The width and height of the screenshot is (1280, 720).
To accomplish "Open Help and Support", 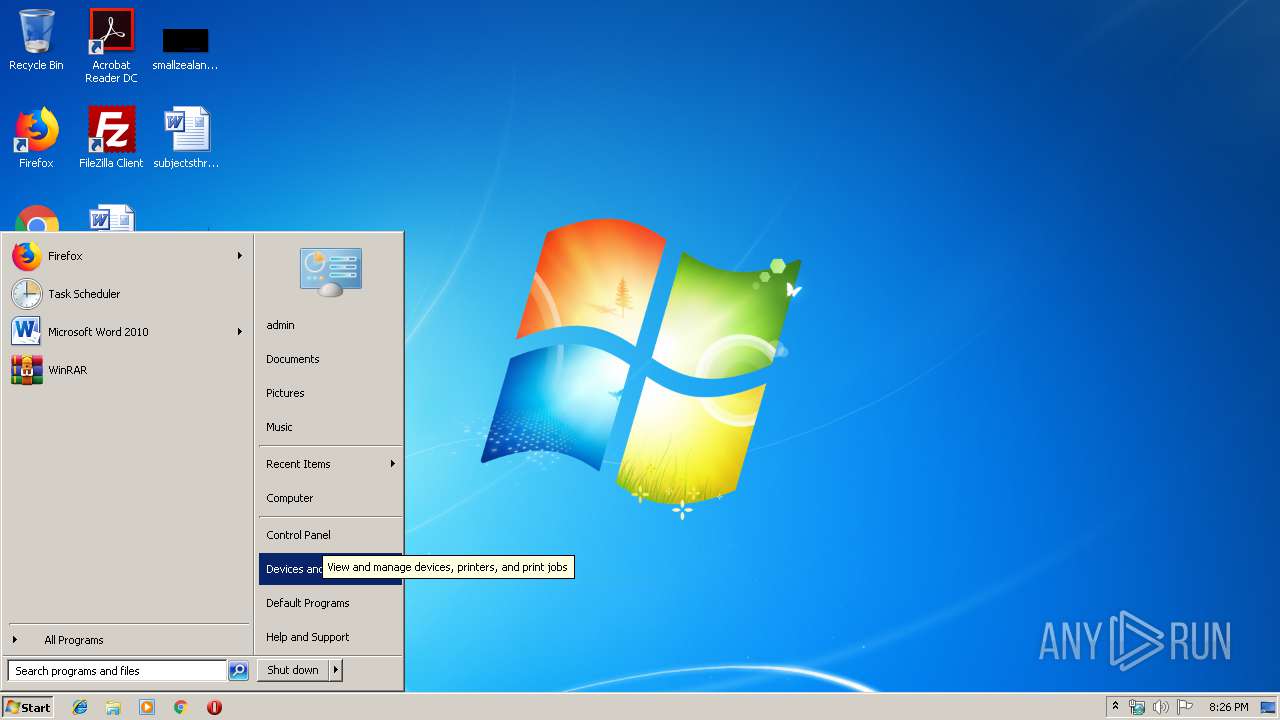I will click(x=330, y=637).
